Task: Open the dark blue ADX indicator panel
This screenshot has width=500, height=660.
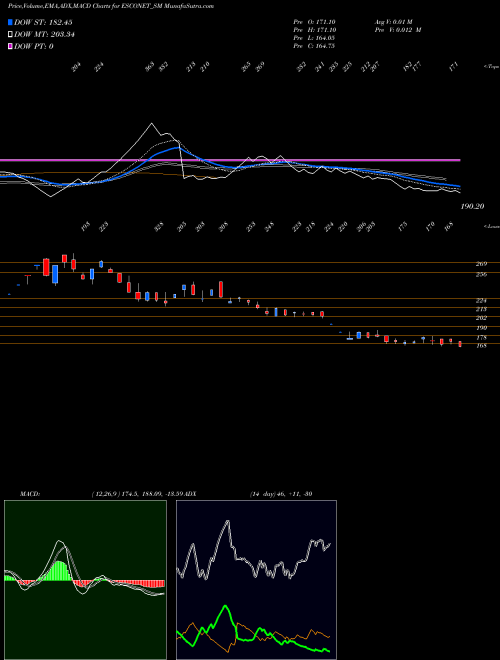Action: (x=256, y=580)
